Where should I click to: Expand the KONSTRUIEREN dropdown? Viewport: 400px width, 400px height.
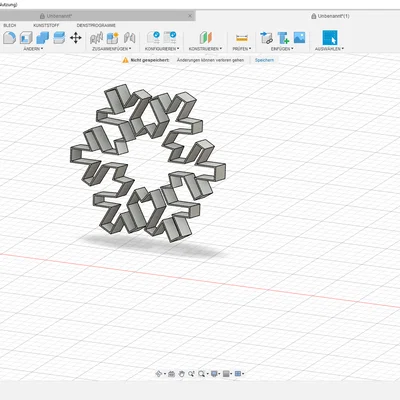205,49
